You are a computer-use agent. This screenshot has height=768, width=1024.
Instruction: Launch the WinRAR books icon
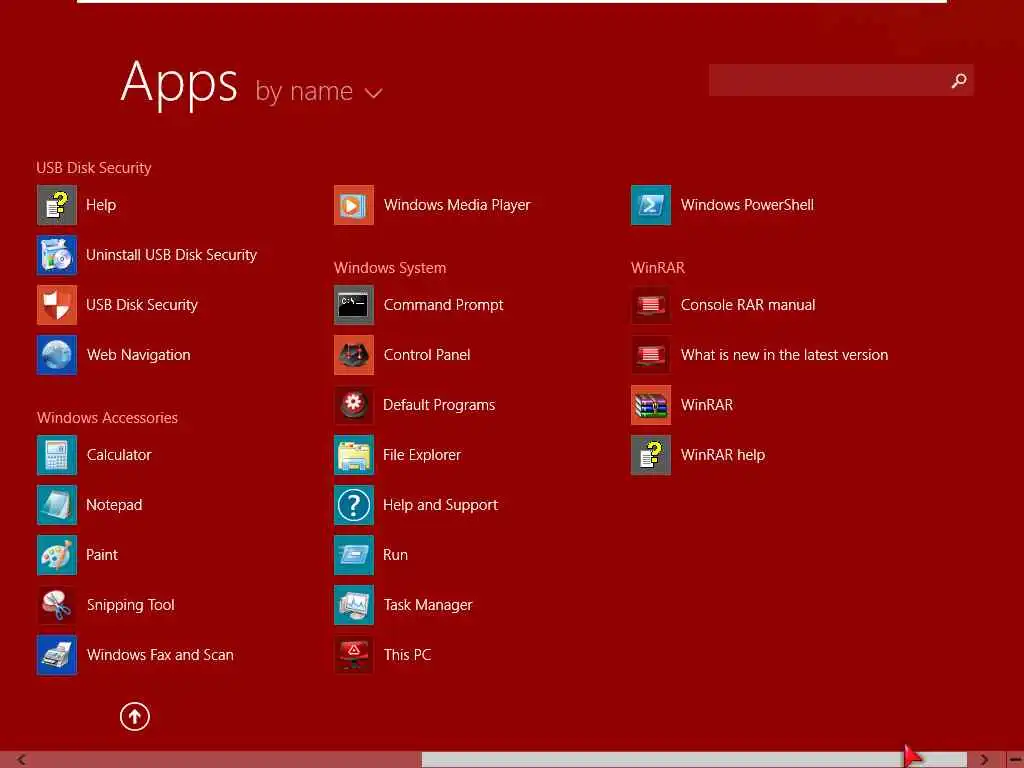click(651, 405)
